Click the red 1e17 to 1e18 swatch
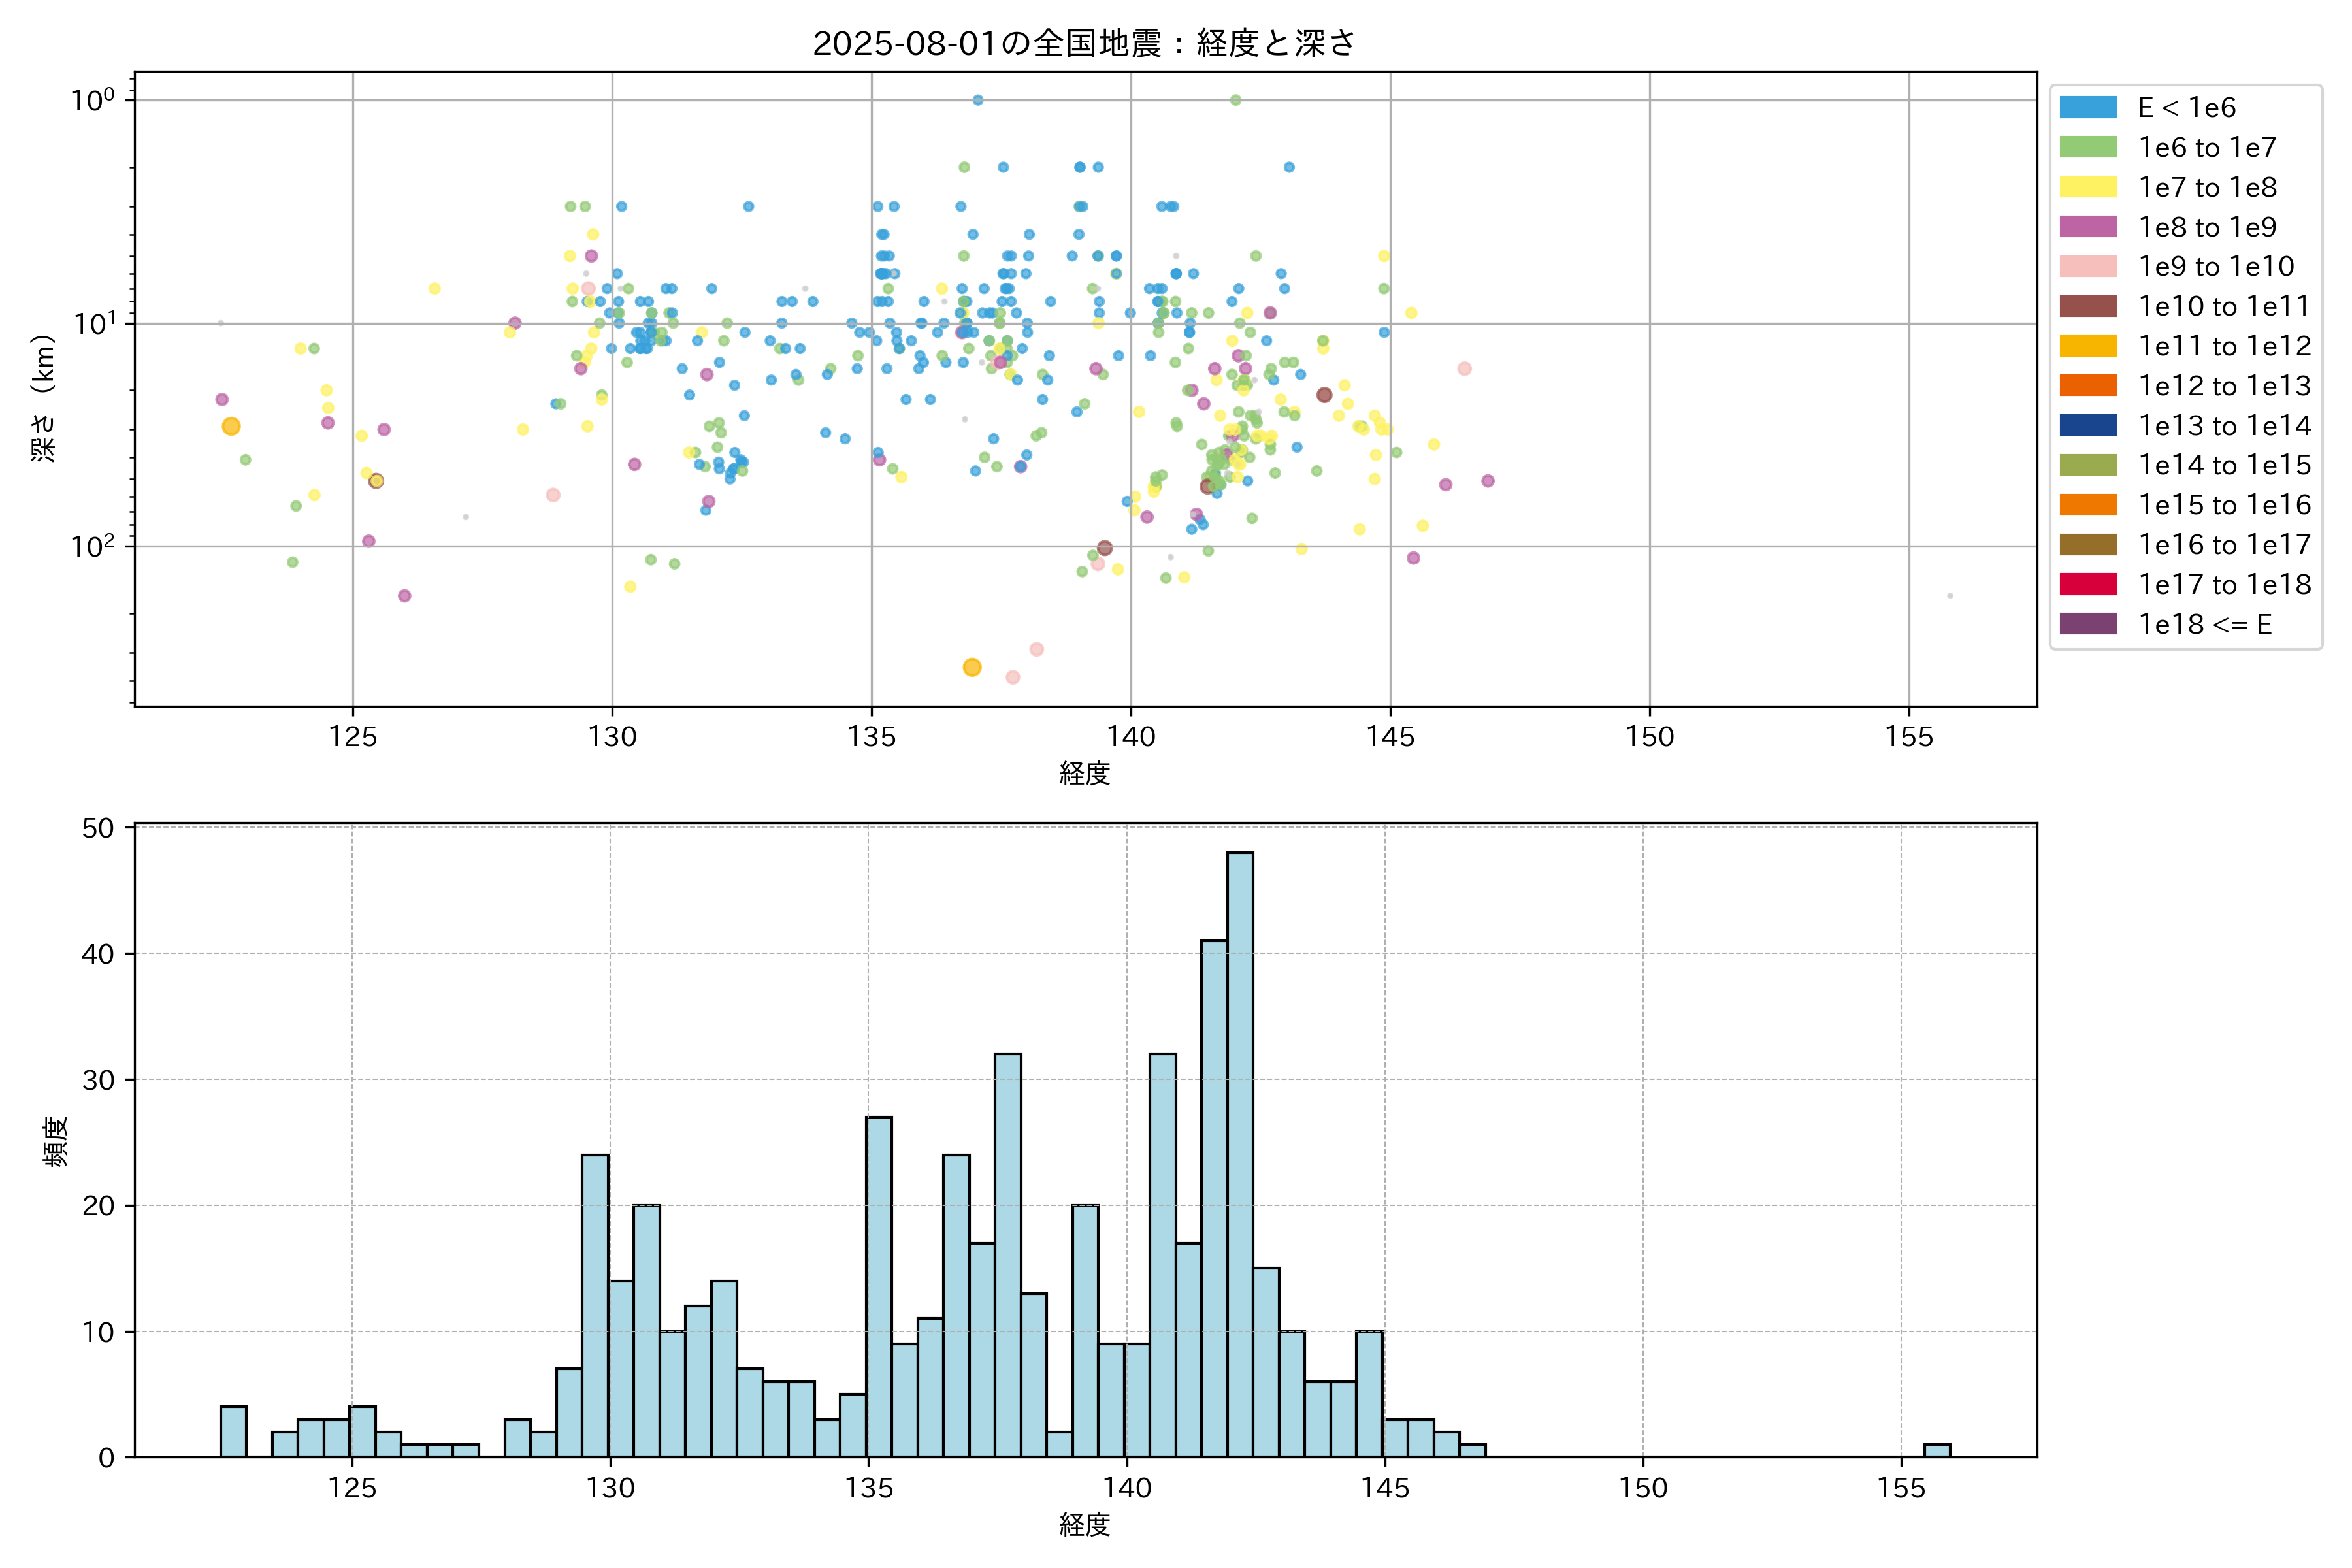Viewport: 2352px width, 1568px height. (2087, 584)
